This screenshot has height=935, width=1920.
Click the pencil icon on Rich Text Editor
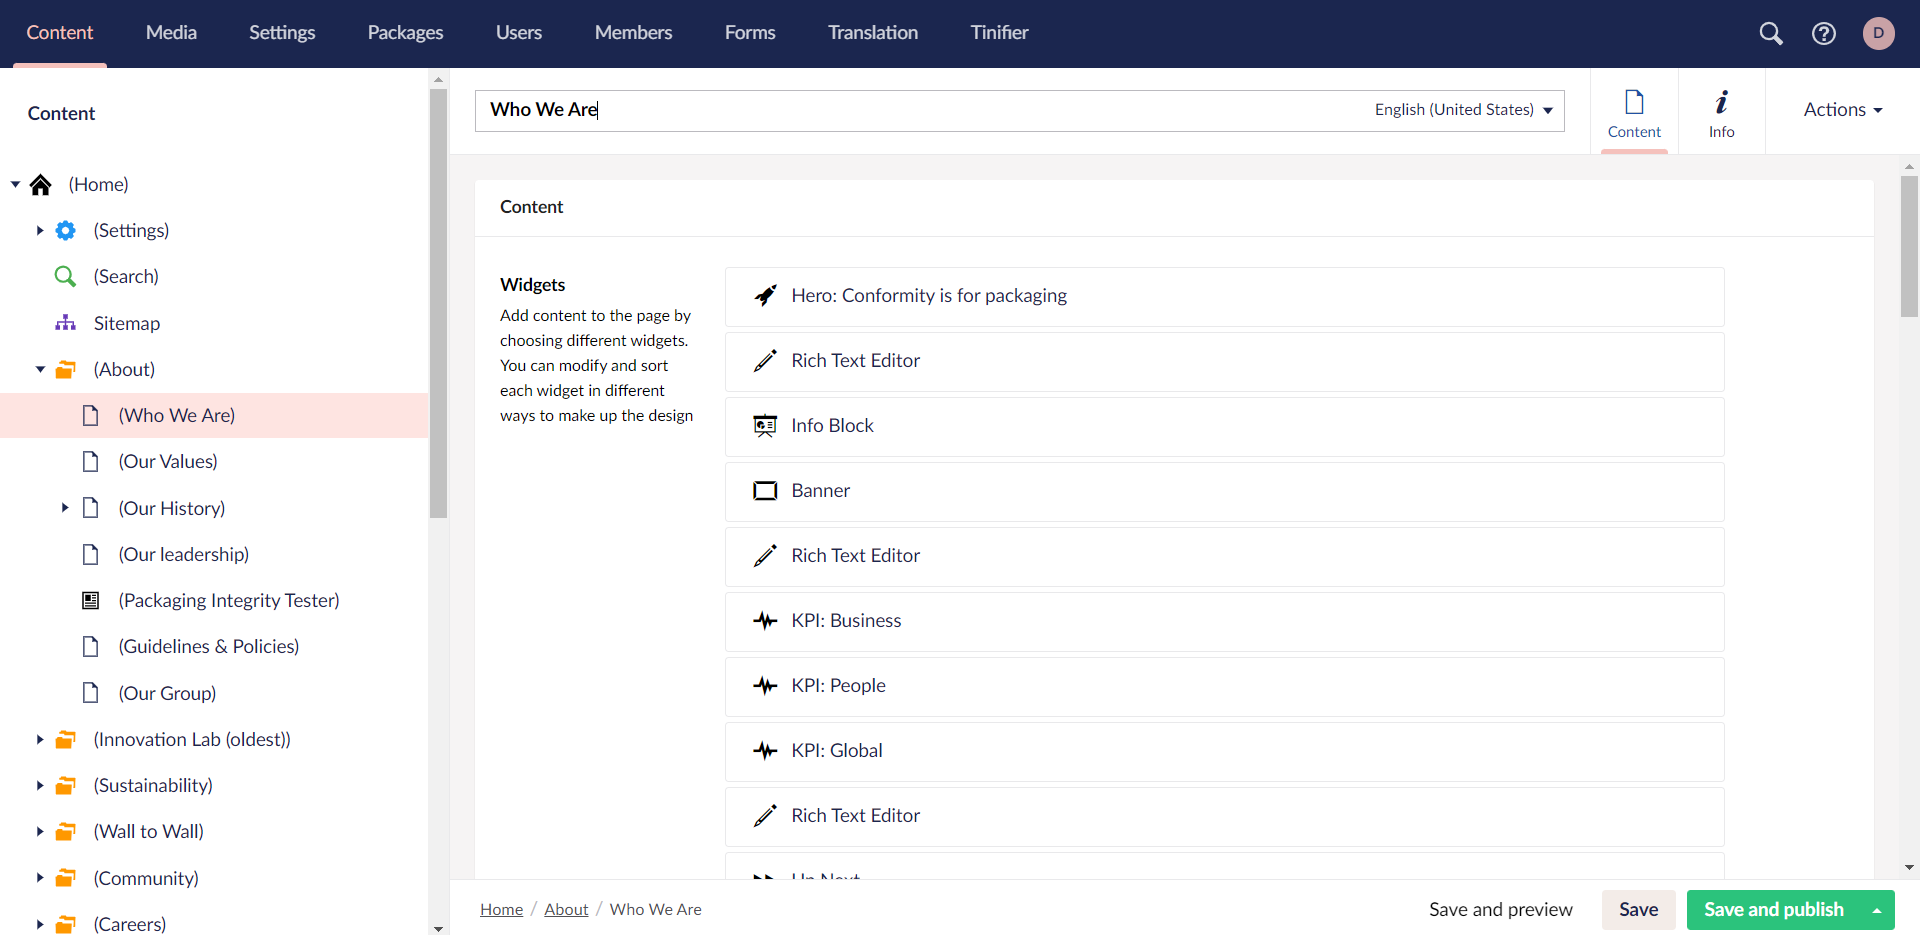(x=765, y=360)
